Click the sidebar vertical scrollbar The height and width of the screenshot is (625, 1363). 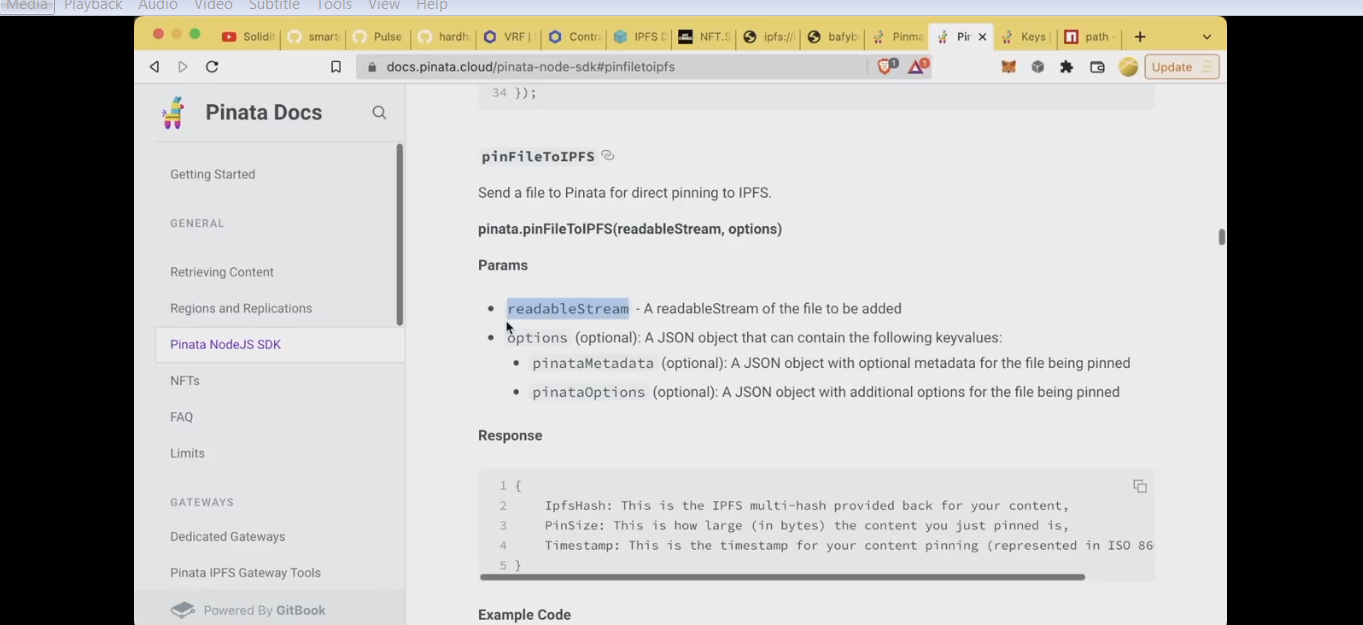coord(400,235)
